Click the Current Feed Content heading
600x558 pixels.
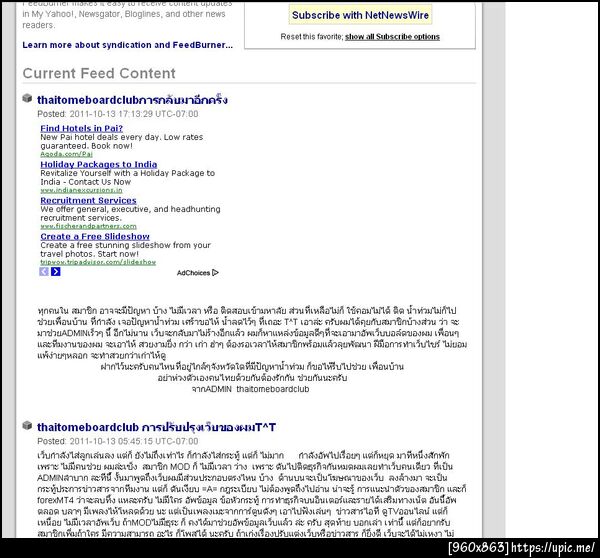coord(99,73)
